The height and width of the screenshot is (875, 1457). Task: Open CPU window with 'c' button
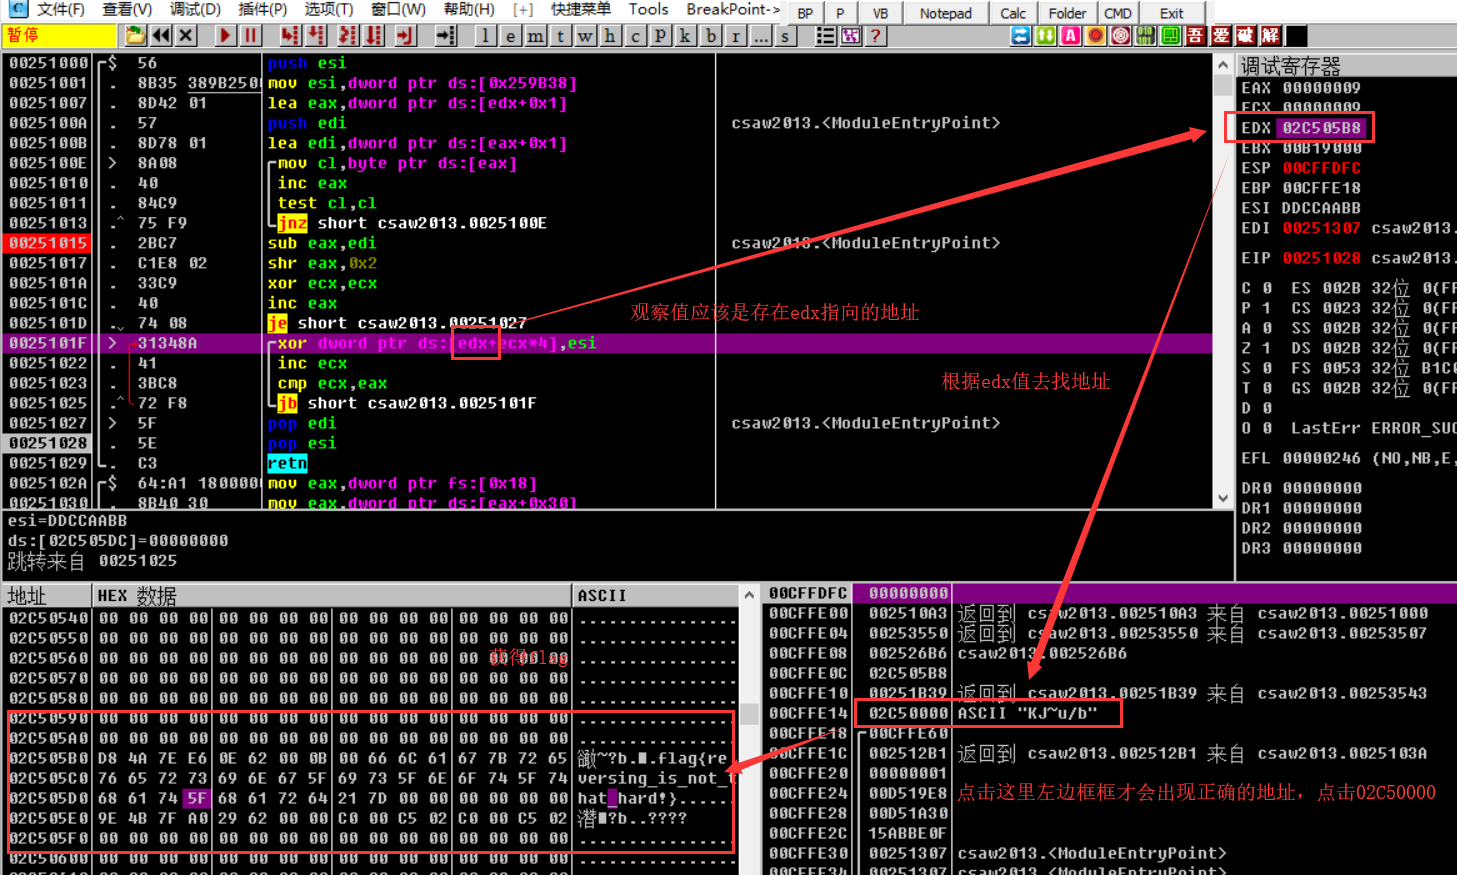pyautogui.click(x=636, y=36)
